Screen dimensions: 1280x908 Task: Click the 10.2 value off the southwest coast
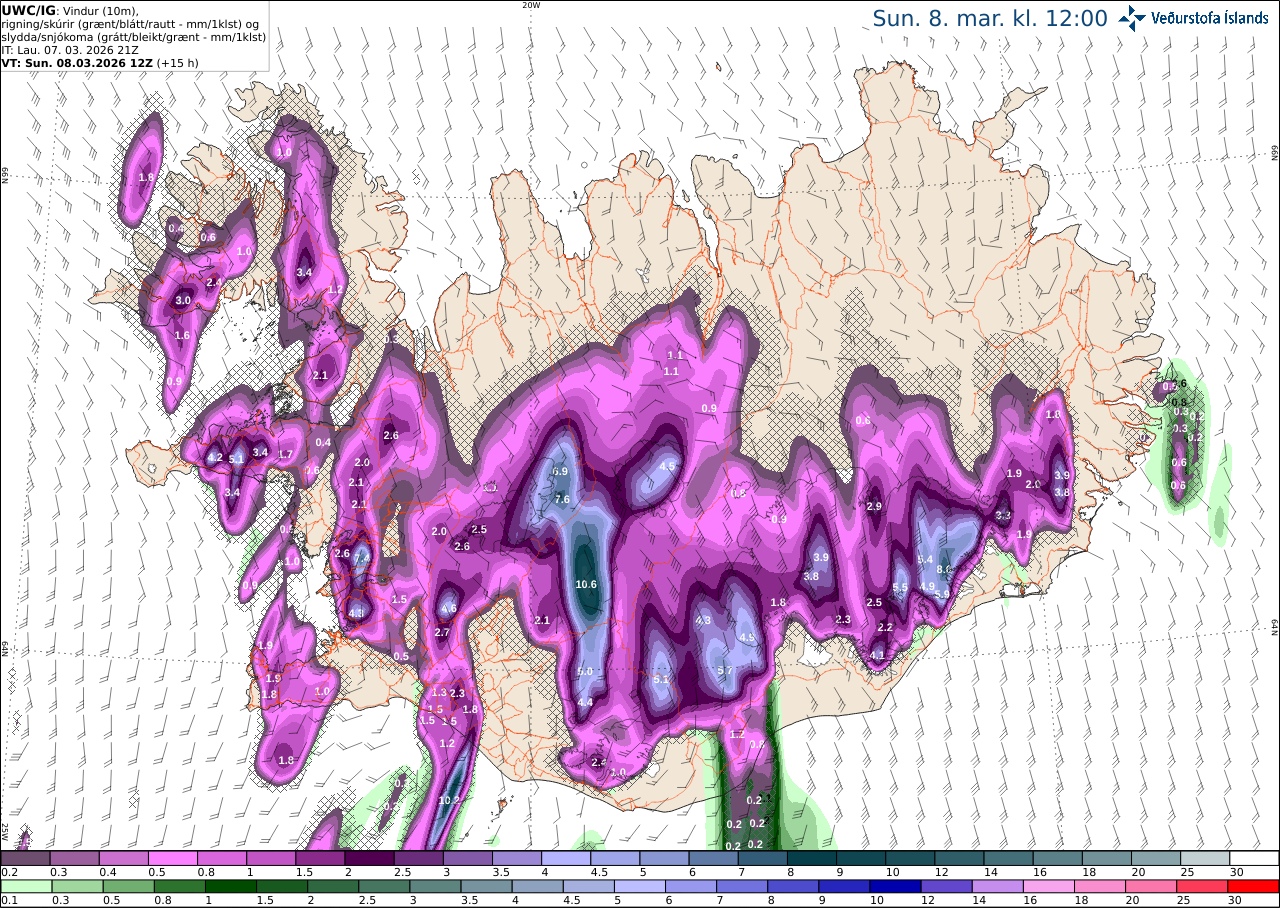[449, 800]
